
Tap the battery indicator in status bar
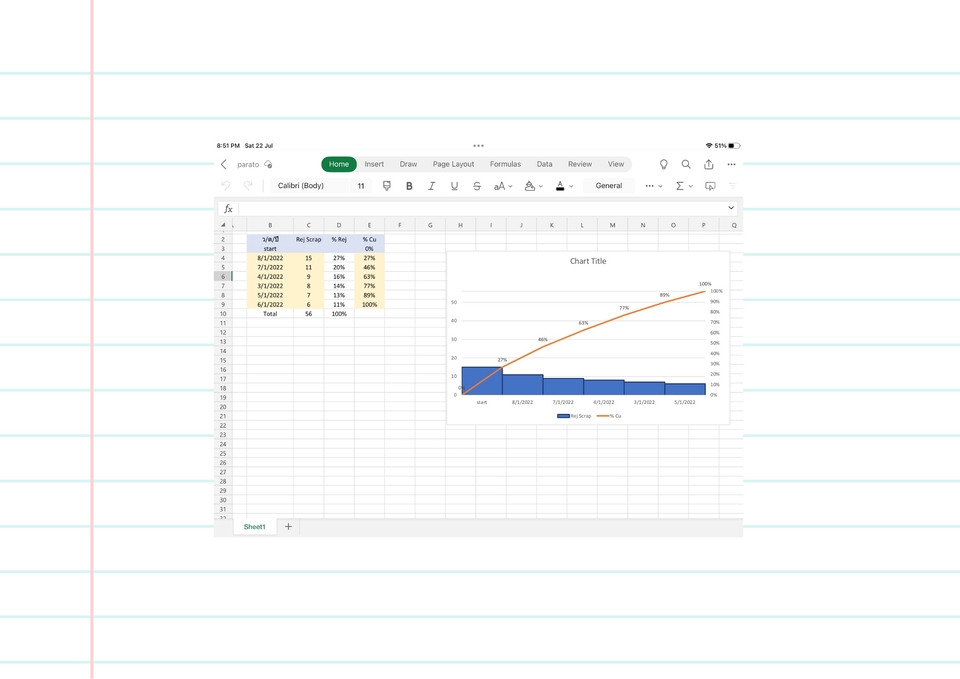(734, 146)
